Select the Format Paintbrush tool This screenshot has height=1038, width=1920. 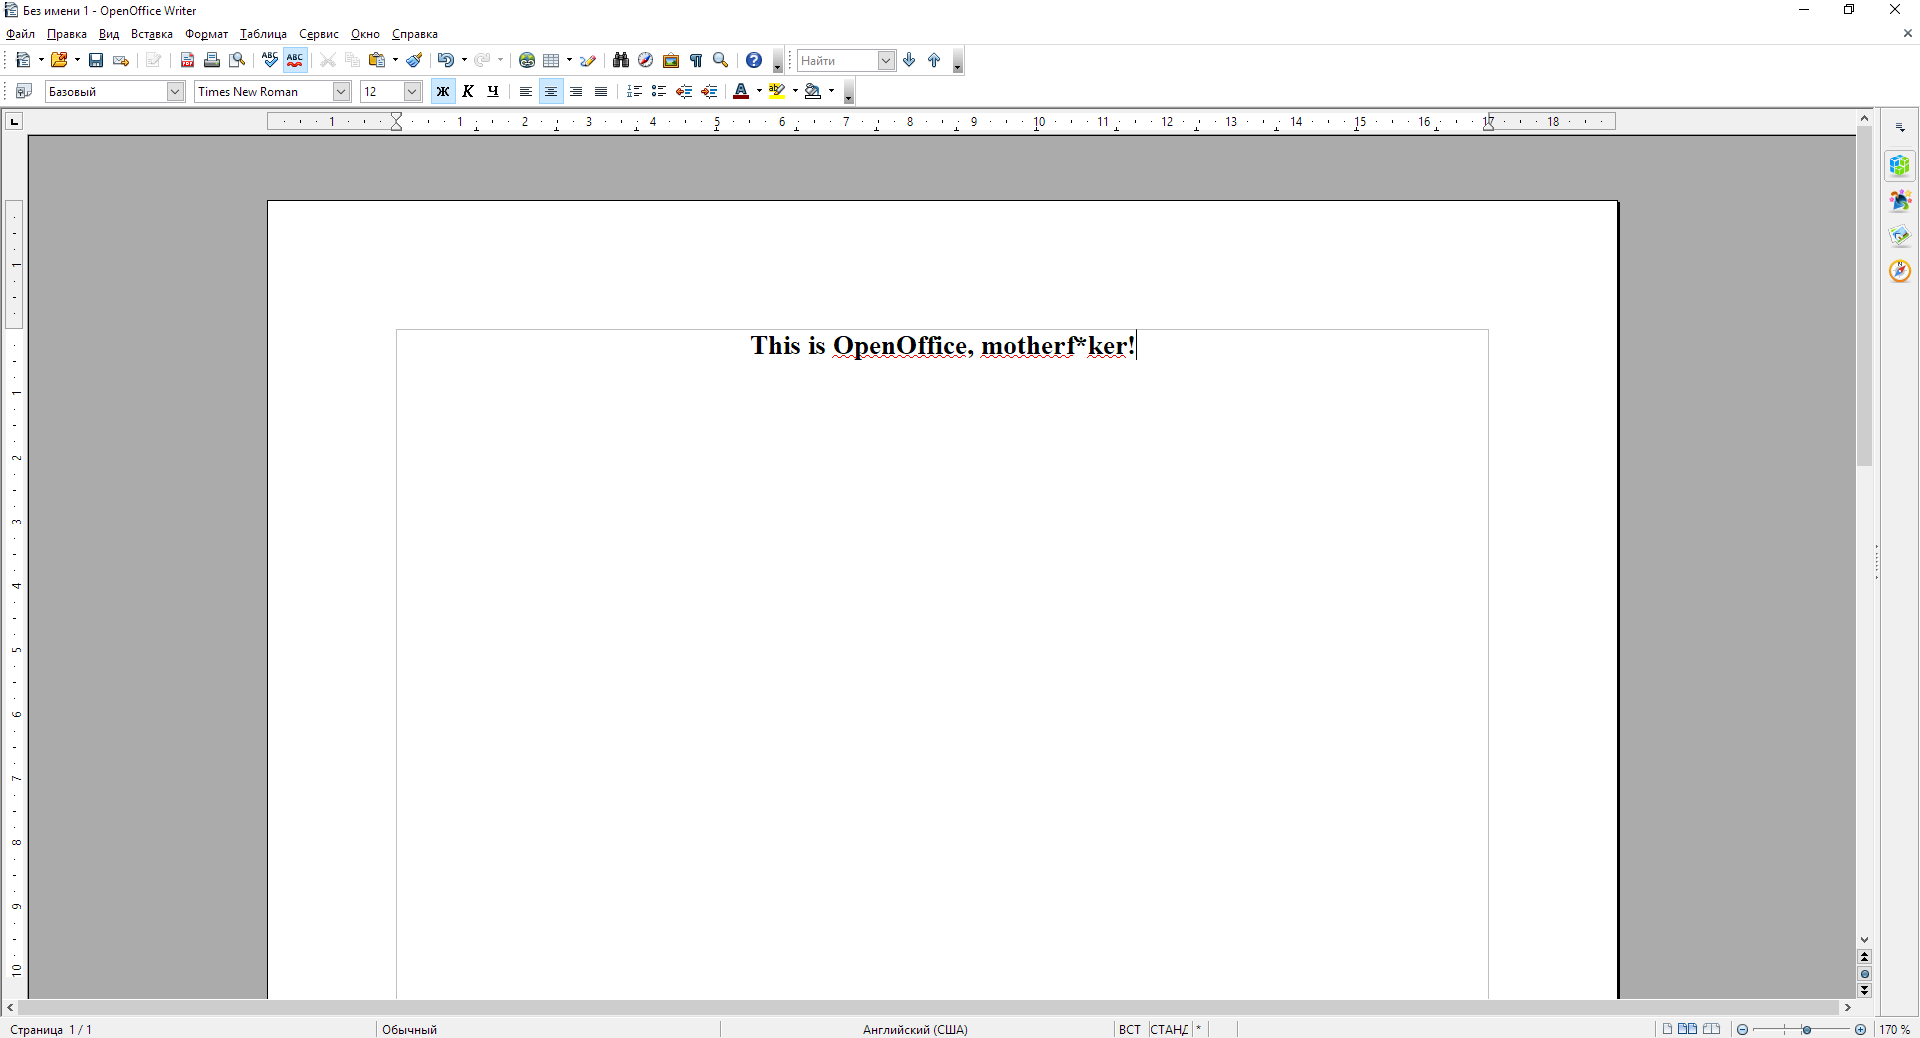click(414, 60)
